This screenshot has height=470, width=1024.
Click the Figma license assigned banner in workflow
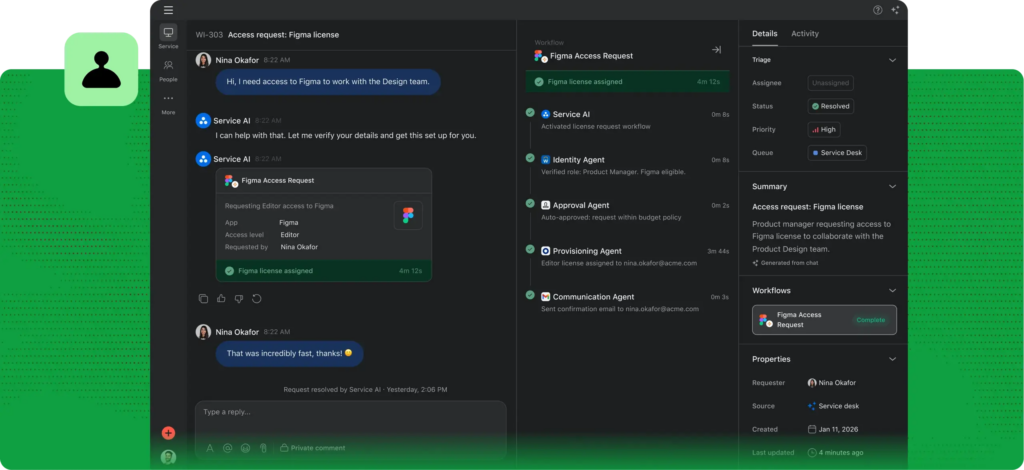pyautogui.click(x=628, y=82)
